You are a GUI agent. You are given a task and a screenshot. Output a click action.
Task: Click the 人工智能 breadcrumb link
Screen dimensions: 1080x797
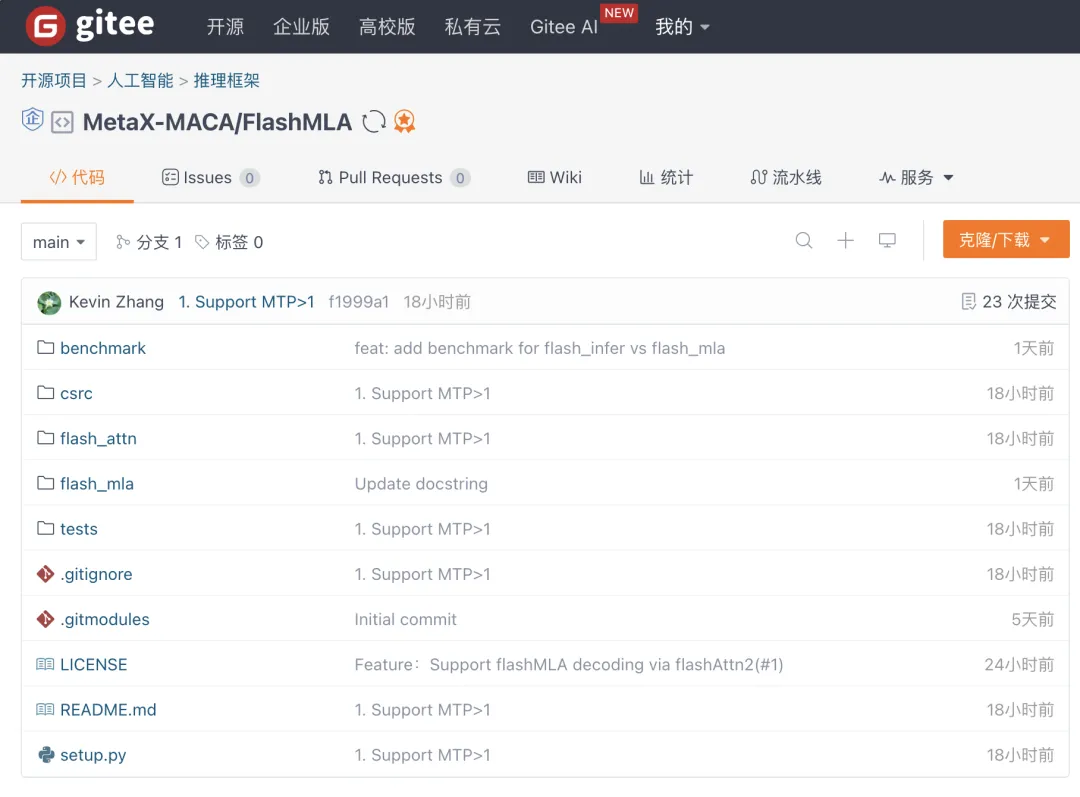pos(140,81)
